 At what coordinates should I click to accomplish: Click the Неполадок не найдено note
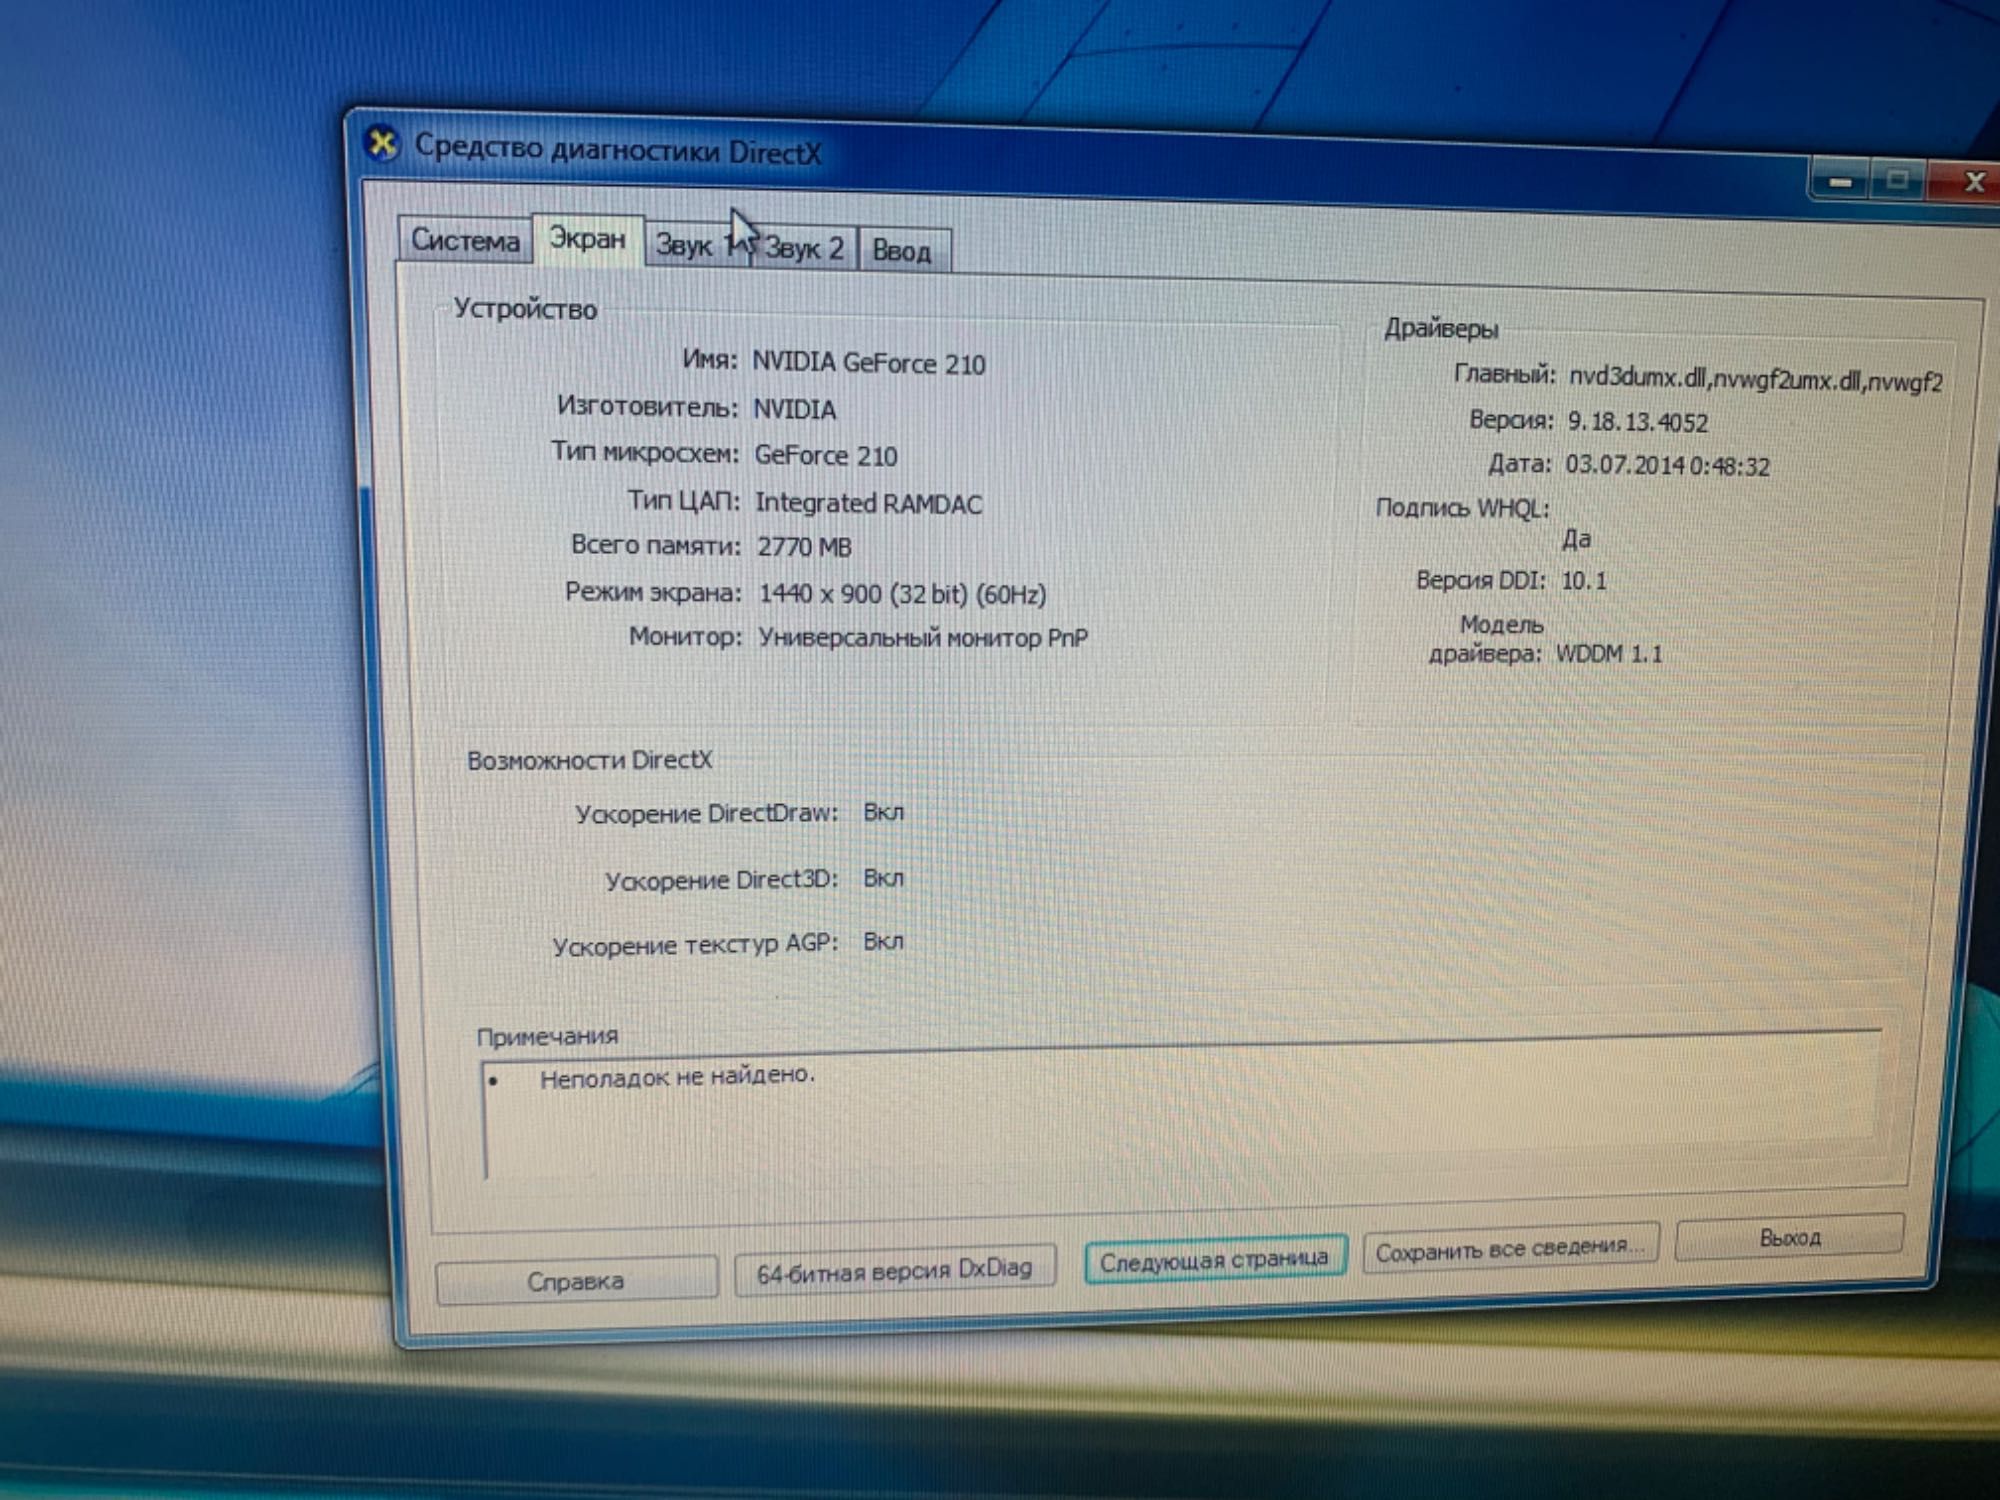677,1077
